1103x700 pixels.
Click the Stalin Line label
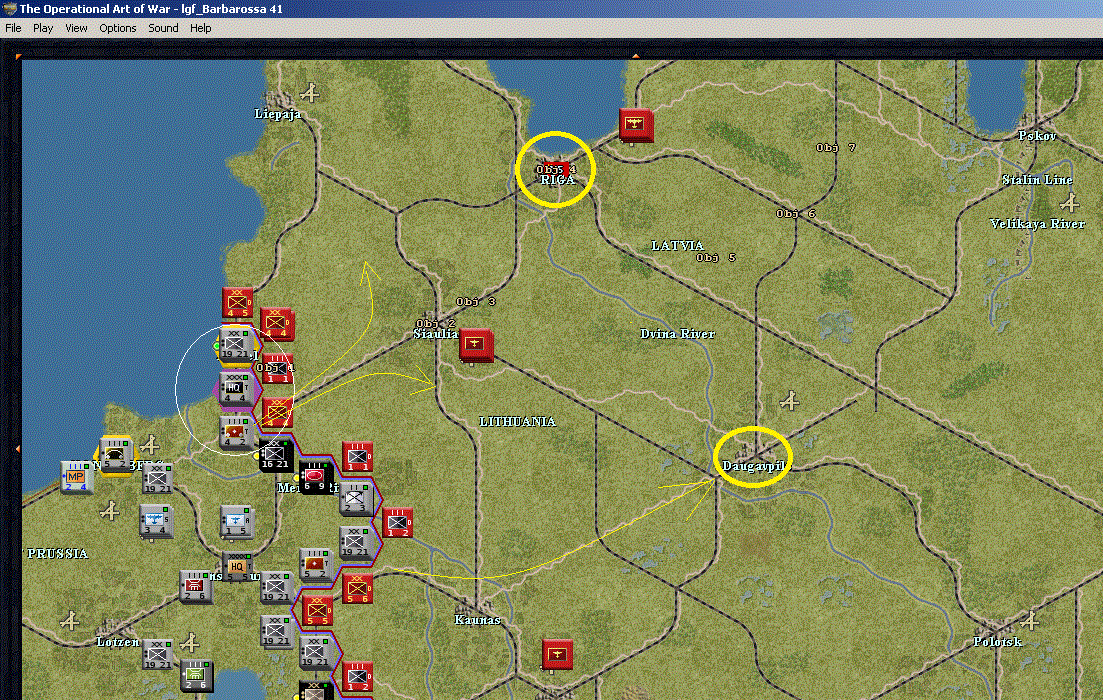tap(1038, 180)
